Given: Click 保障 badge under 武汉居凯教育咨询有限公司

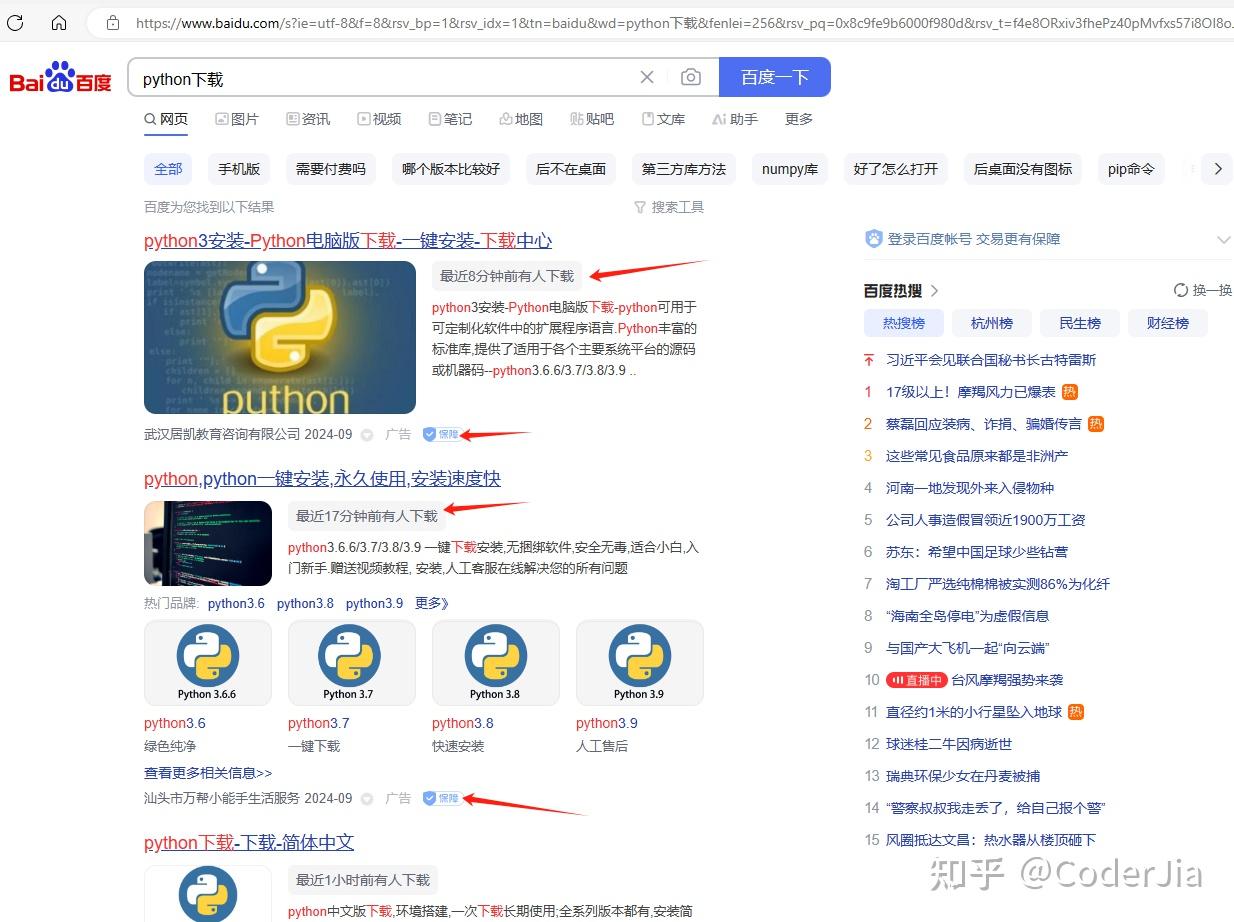Looking at the screenshot, I should 441,434.
